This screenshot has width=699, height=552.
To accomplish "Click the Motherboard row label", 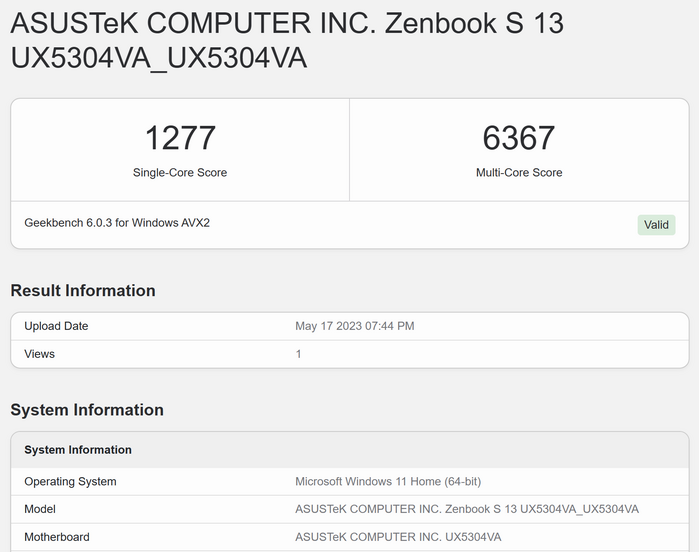I will pyautogui.click(x=57, y=537).
